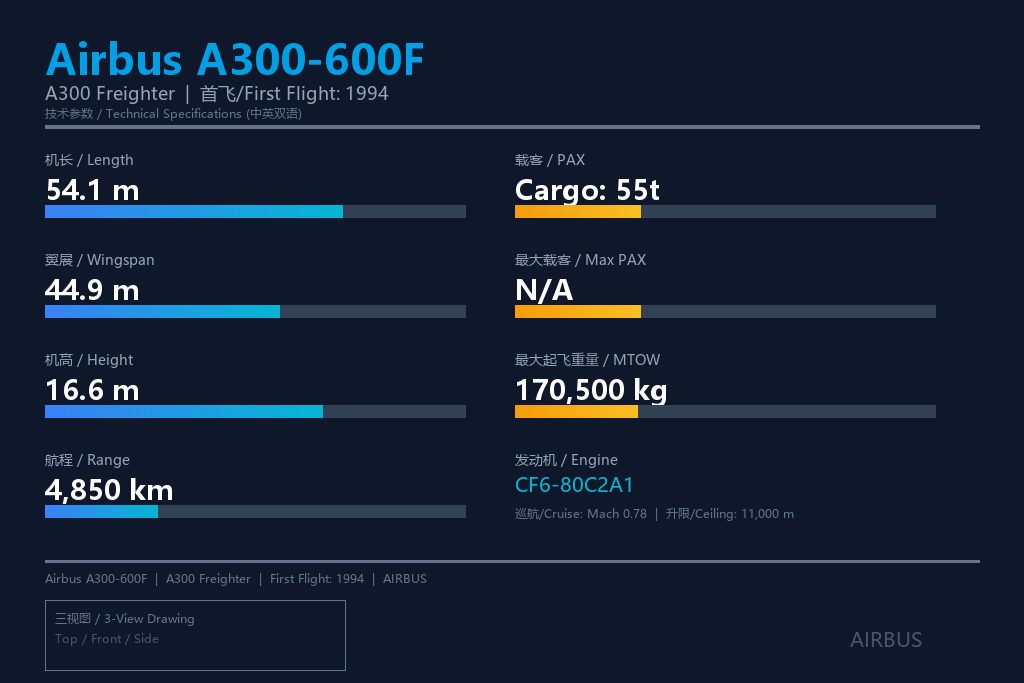1024x683 pixels.
Task: Select the 44.9 m wingspan value
Action: pyautogui.click(x=92, y=290)
